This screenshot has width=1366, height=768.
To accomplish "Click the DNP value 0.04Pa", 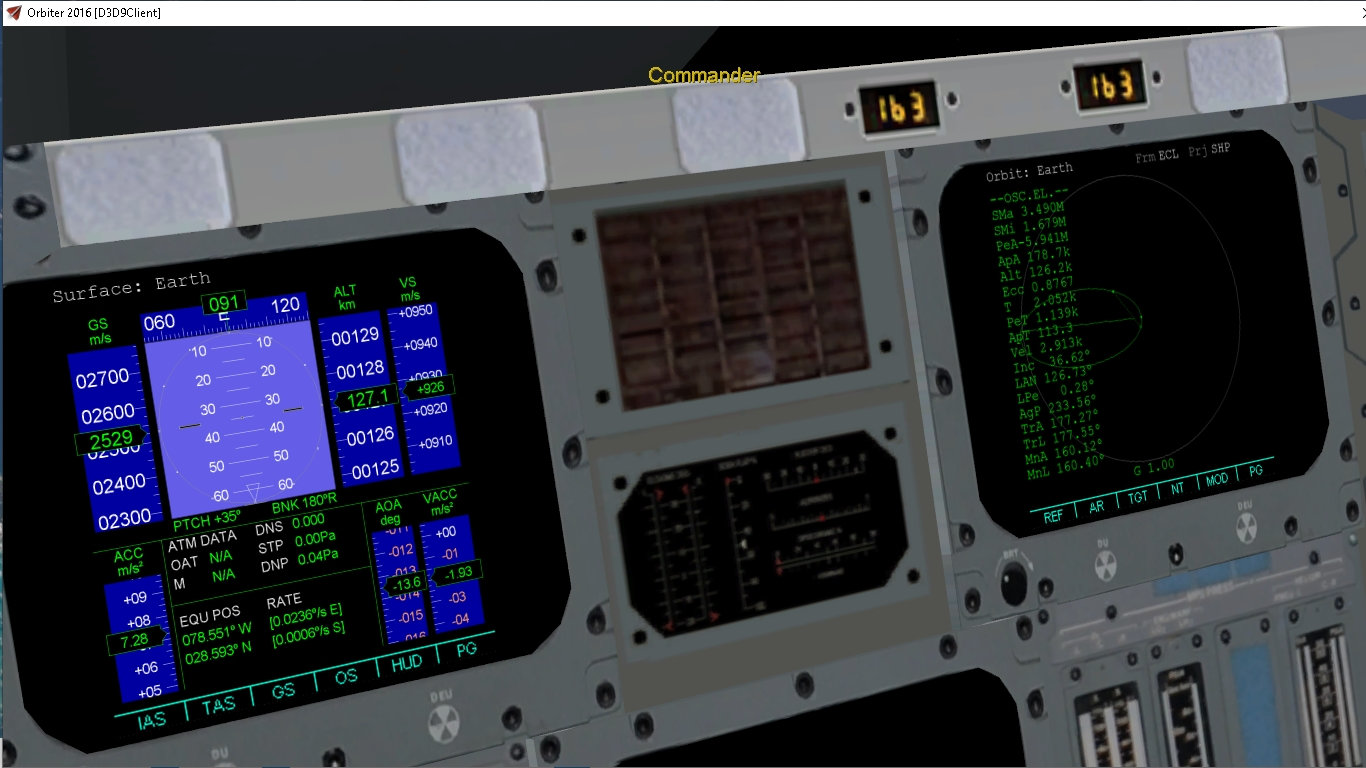I will (318, 556).
